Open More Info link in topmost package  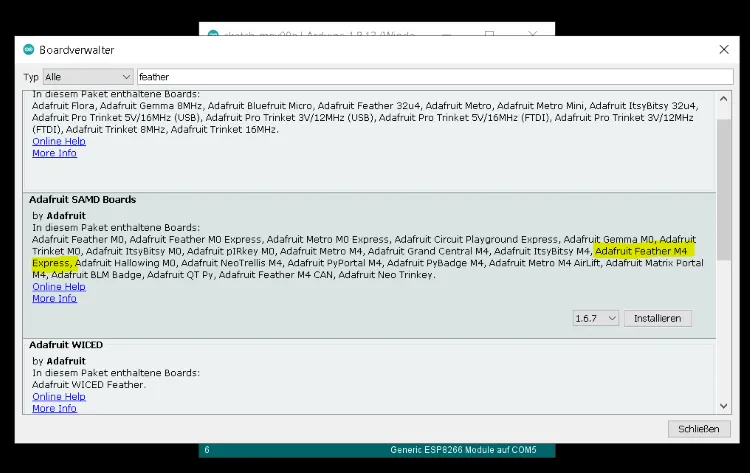(54, 153)
